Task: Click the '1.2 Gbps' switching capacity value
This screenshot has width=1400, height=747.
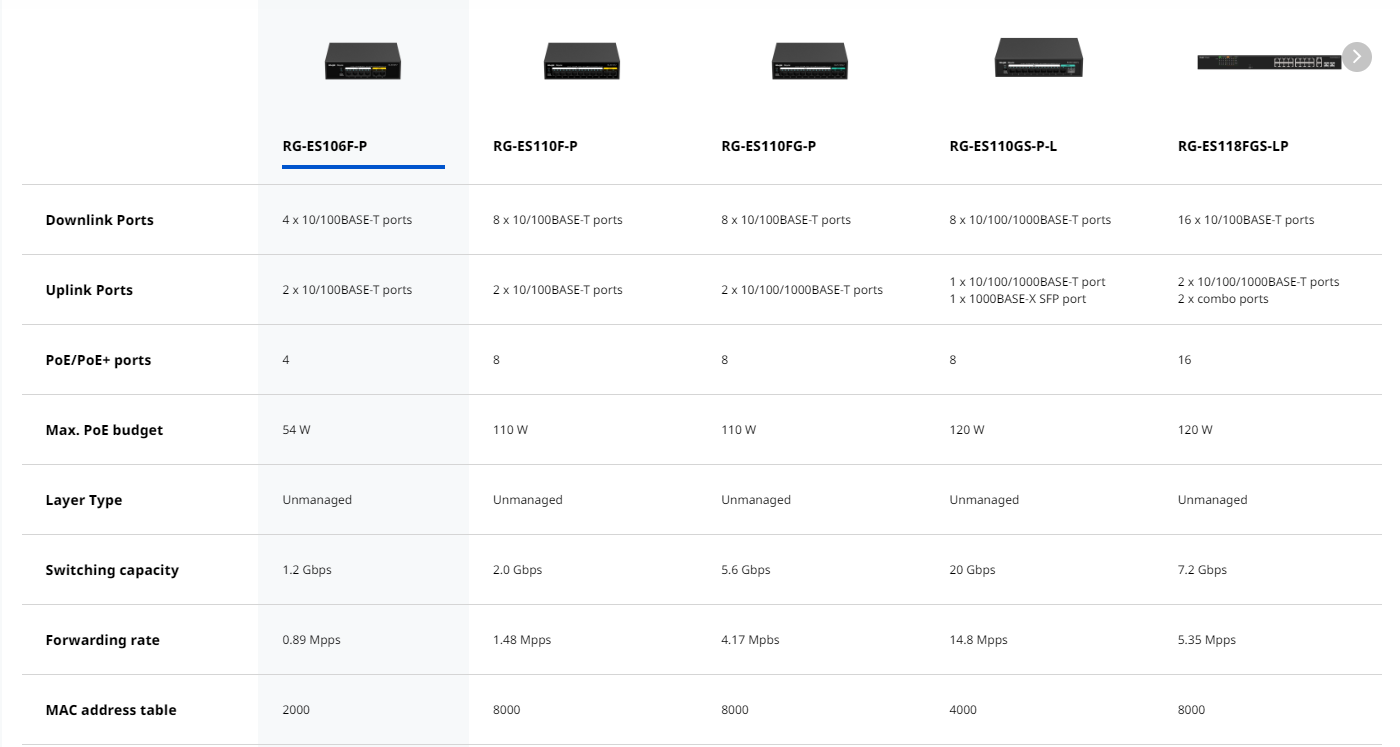Action: (x=307, y=570)
